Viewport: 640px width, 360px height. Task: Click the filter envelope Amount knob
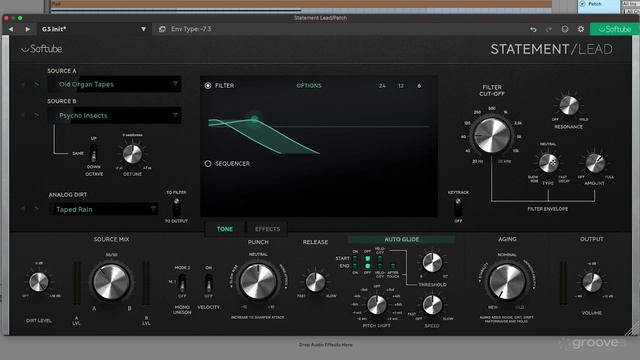tap(595, 163)
